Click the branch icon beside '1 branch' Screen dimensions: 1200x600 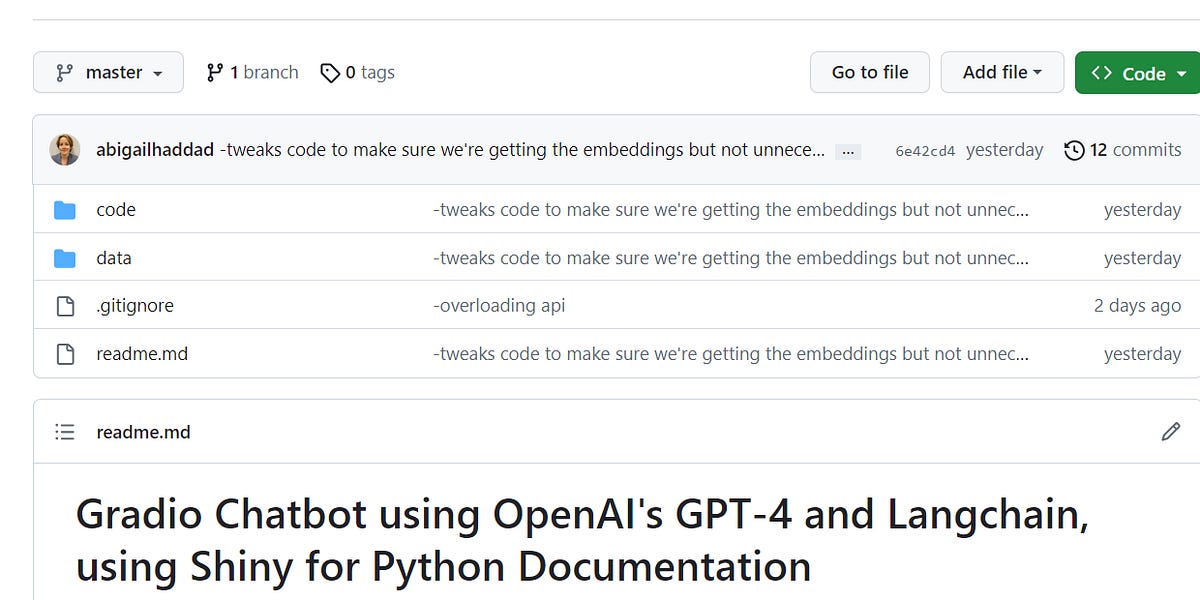point(214,72)
